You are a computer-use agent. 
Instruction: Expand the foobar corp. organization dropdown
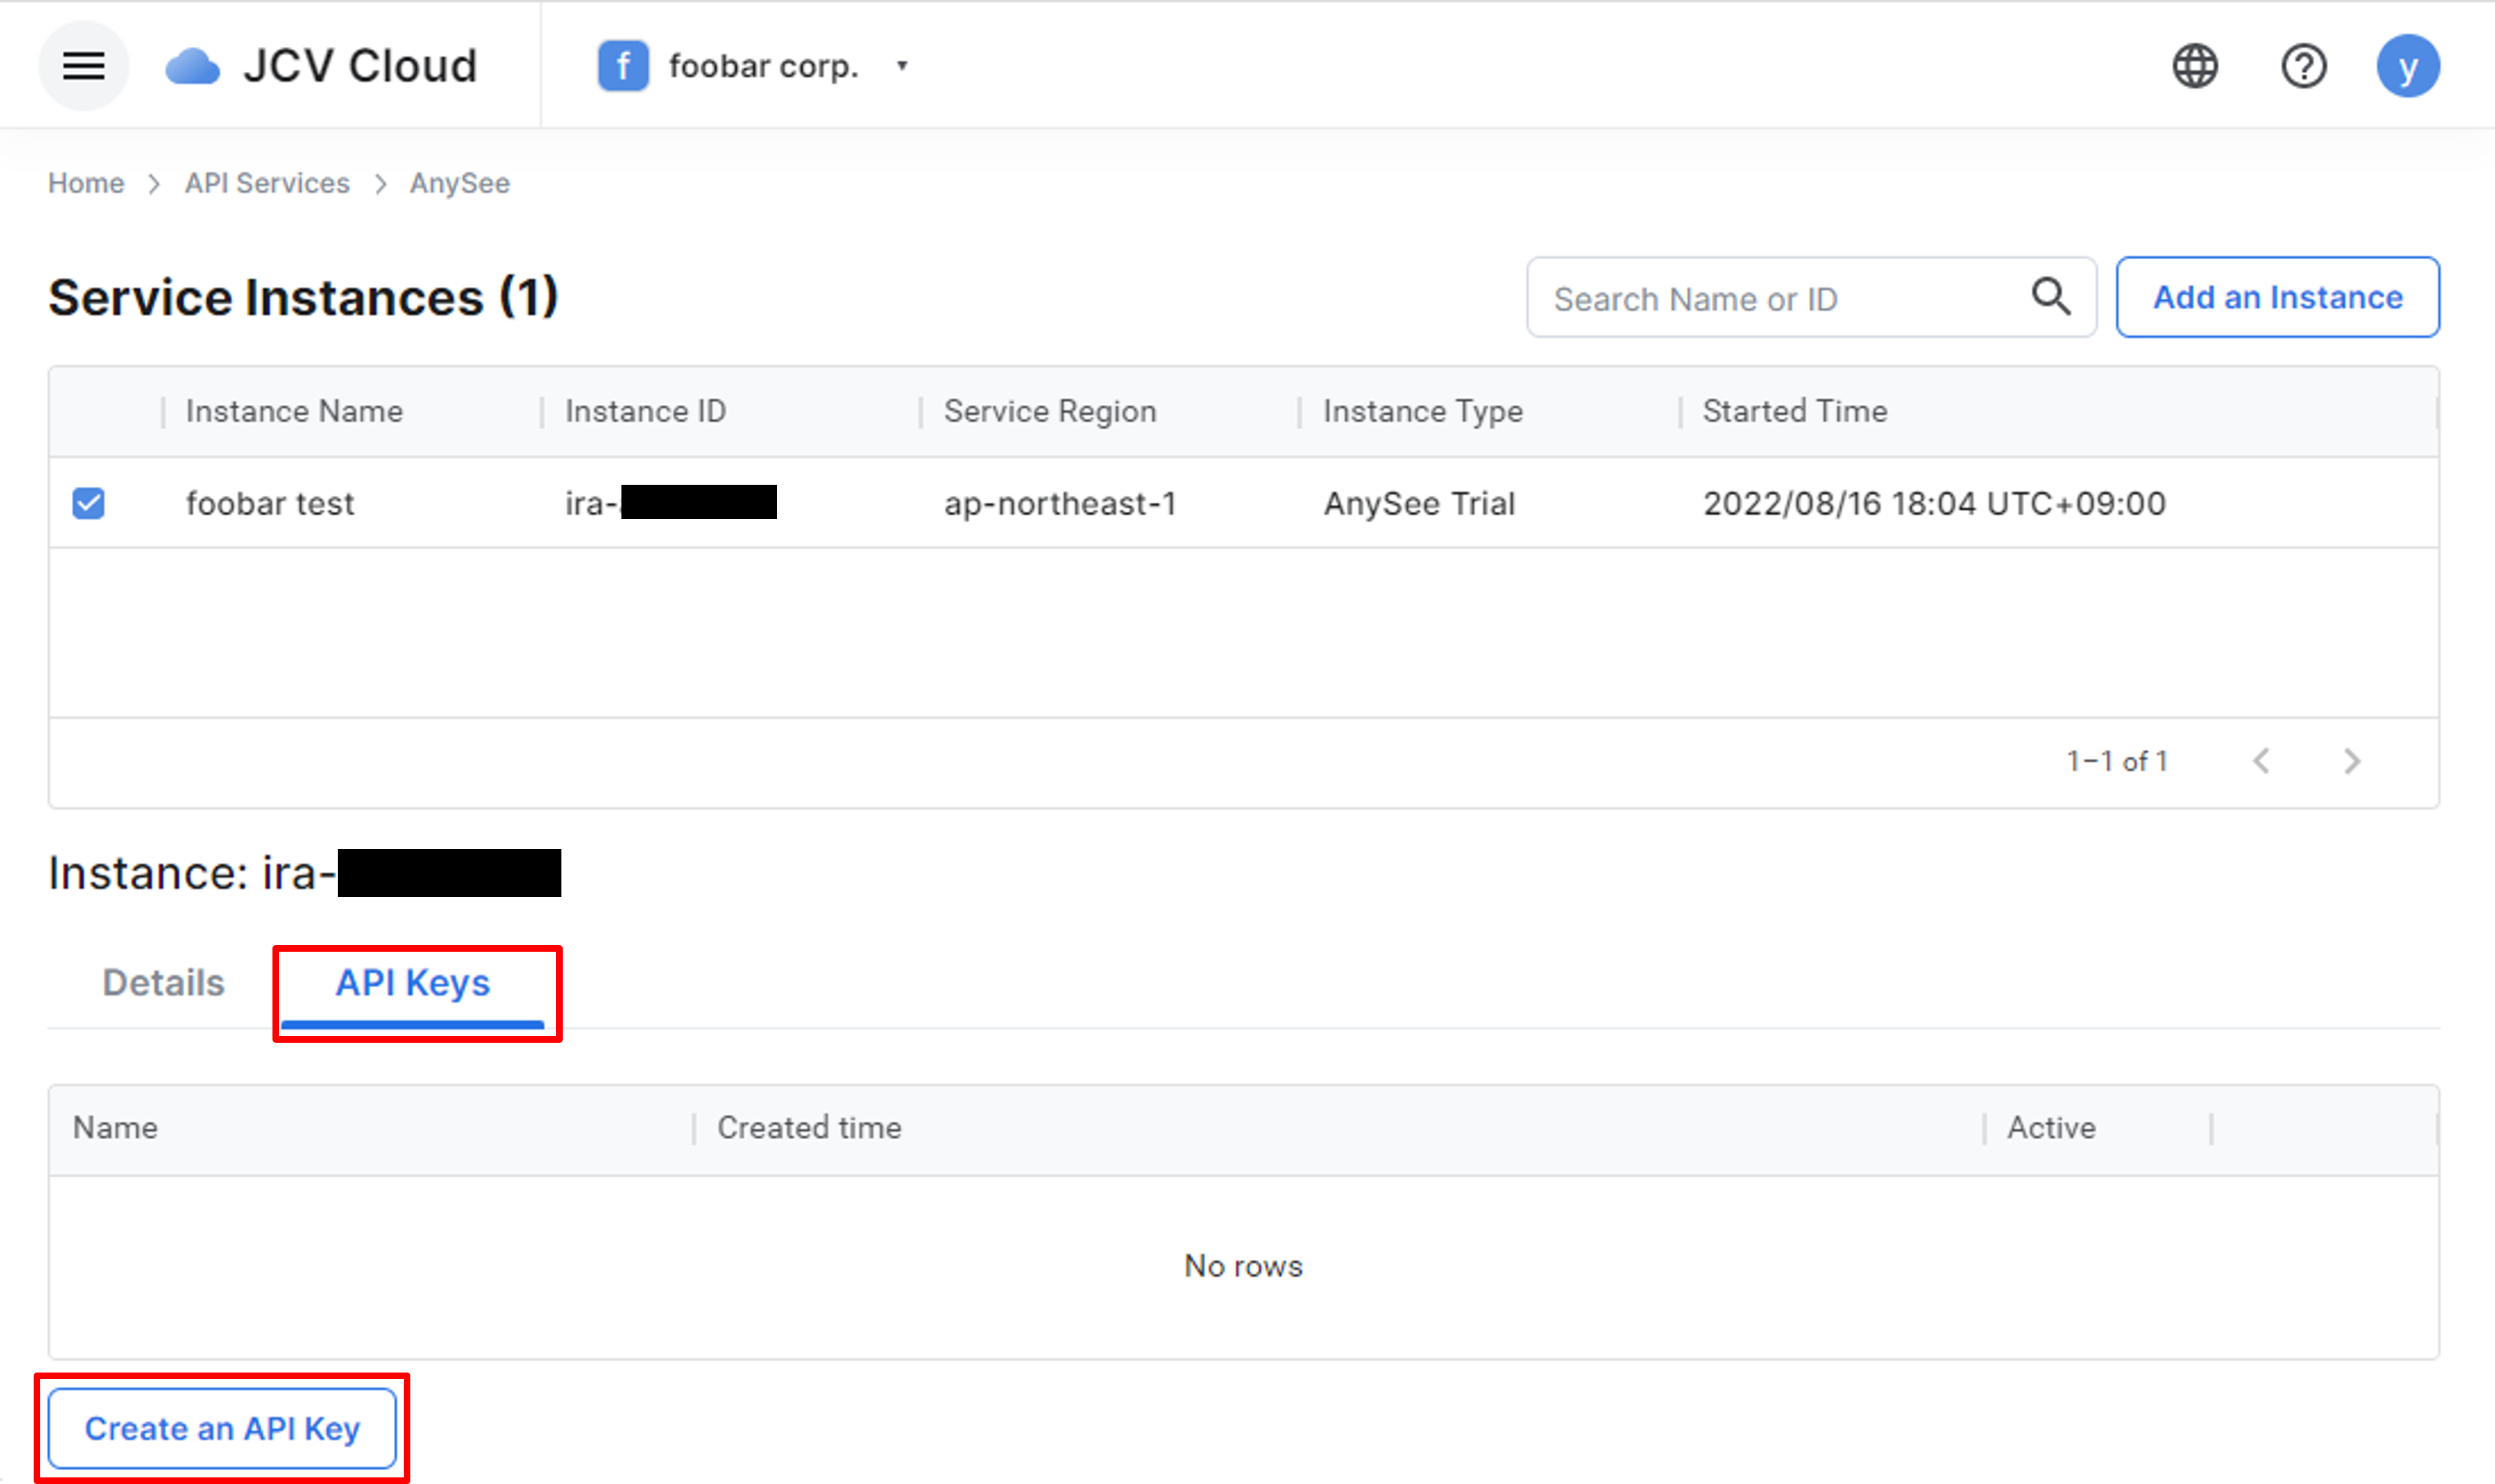[902, 66]
